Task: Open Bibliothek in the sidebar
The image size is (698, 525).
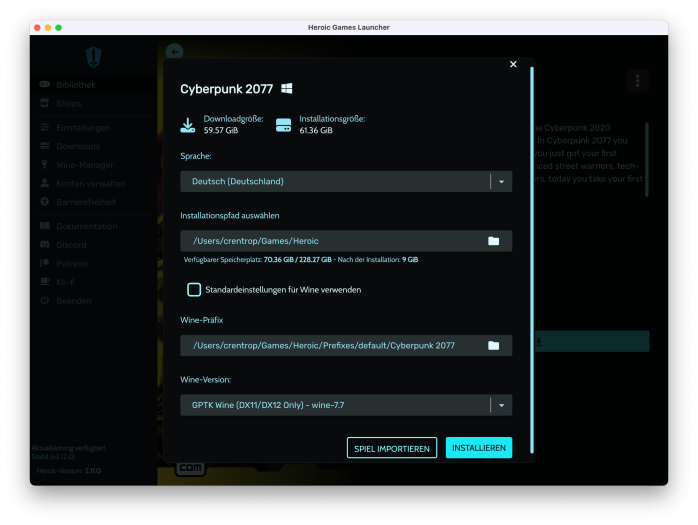Action: (93, 85)
